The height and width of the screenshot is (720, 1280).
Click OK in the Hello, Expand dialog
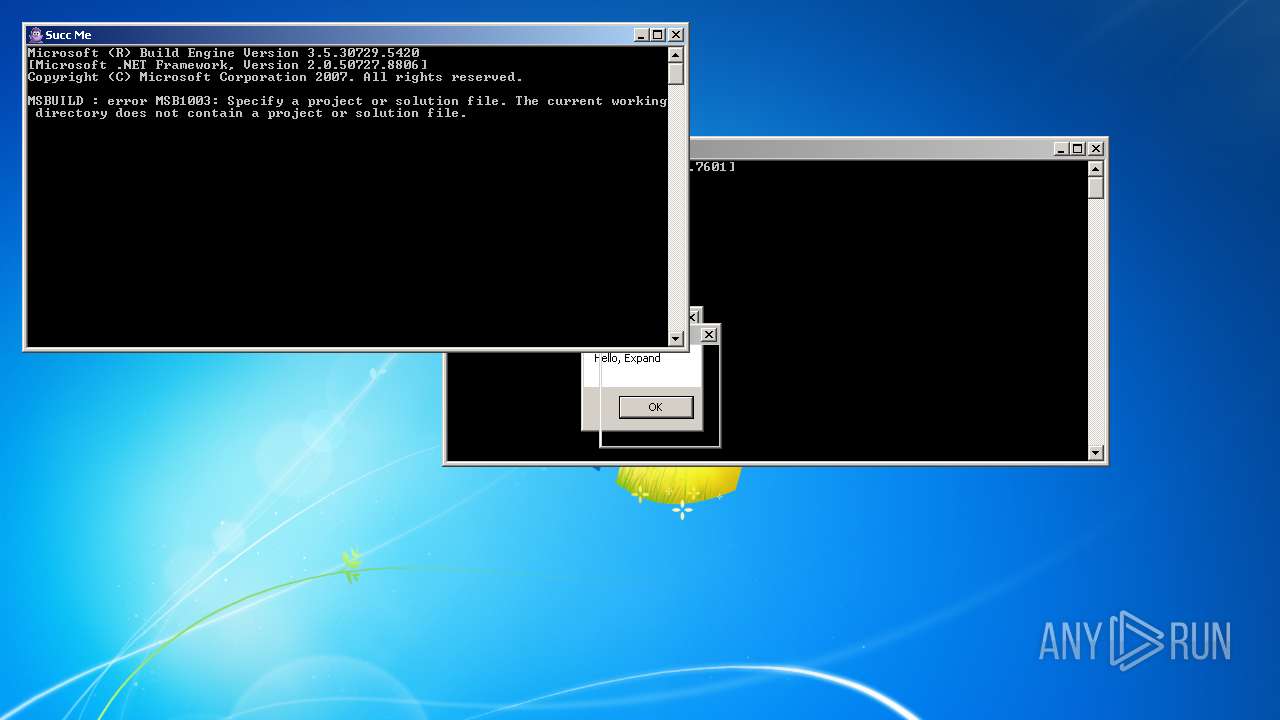(x=656, y=407)
